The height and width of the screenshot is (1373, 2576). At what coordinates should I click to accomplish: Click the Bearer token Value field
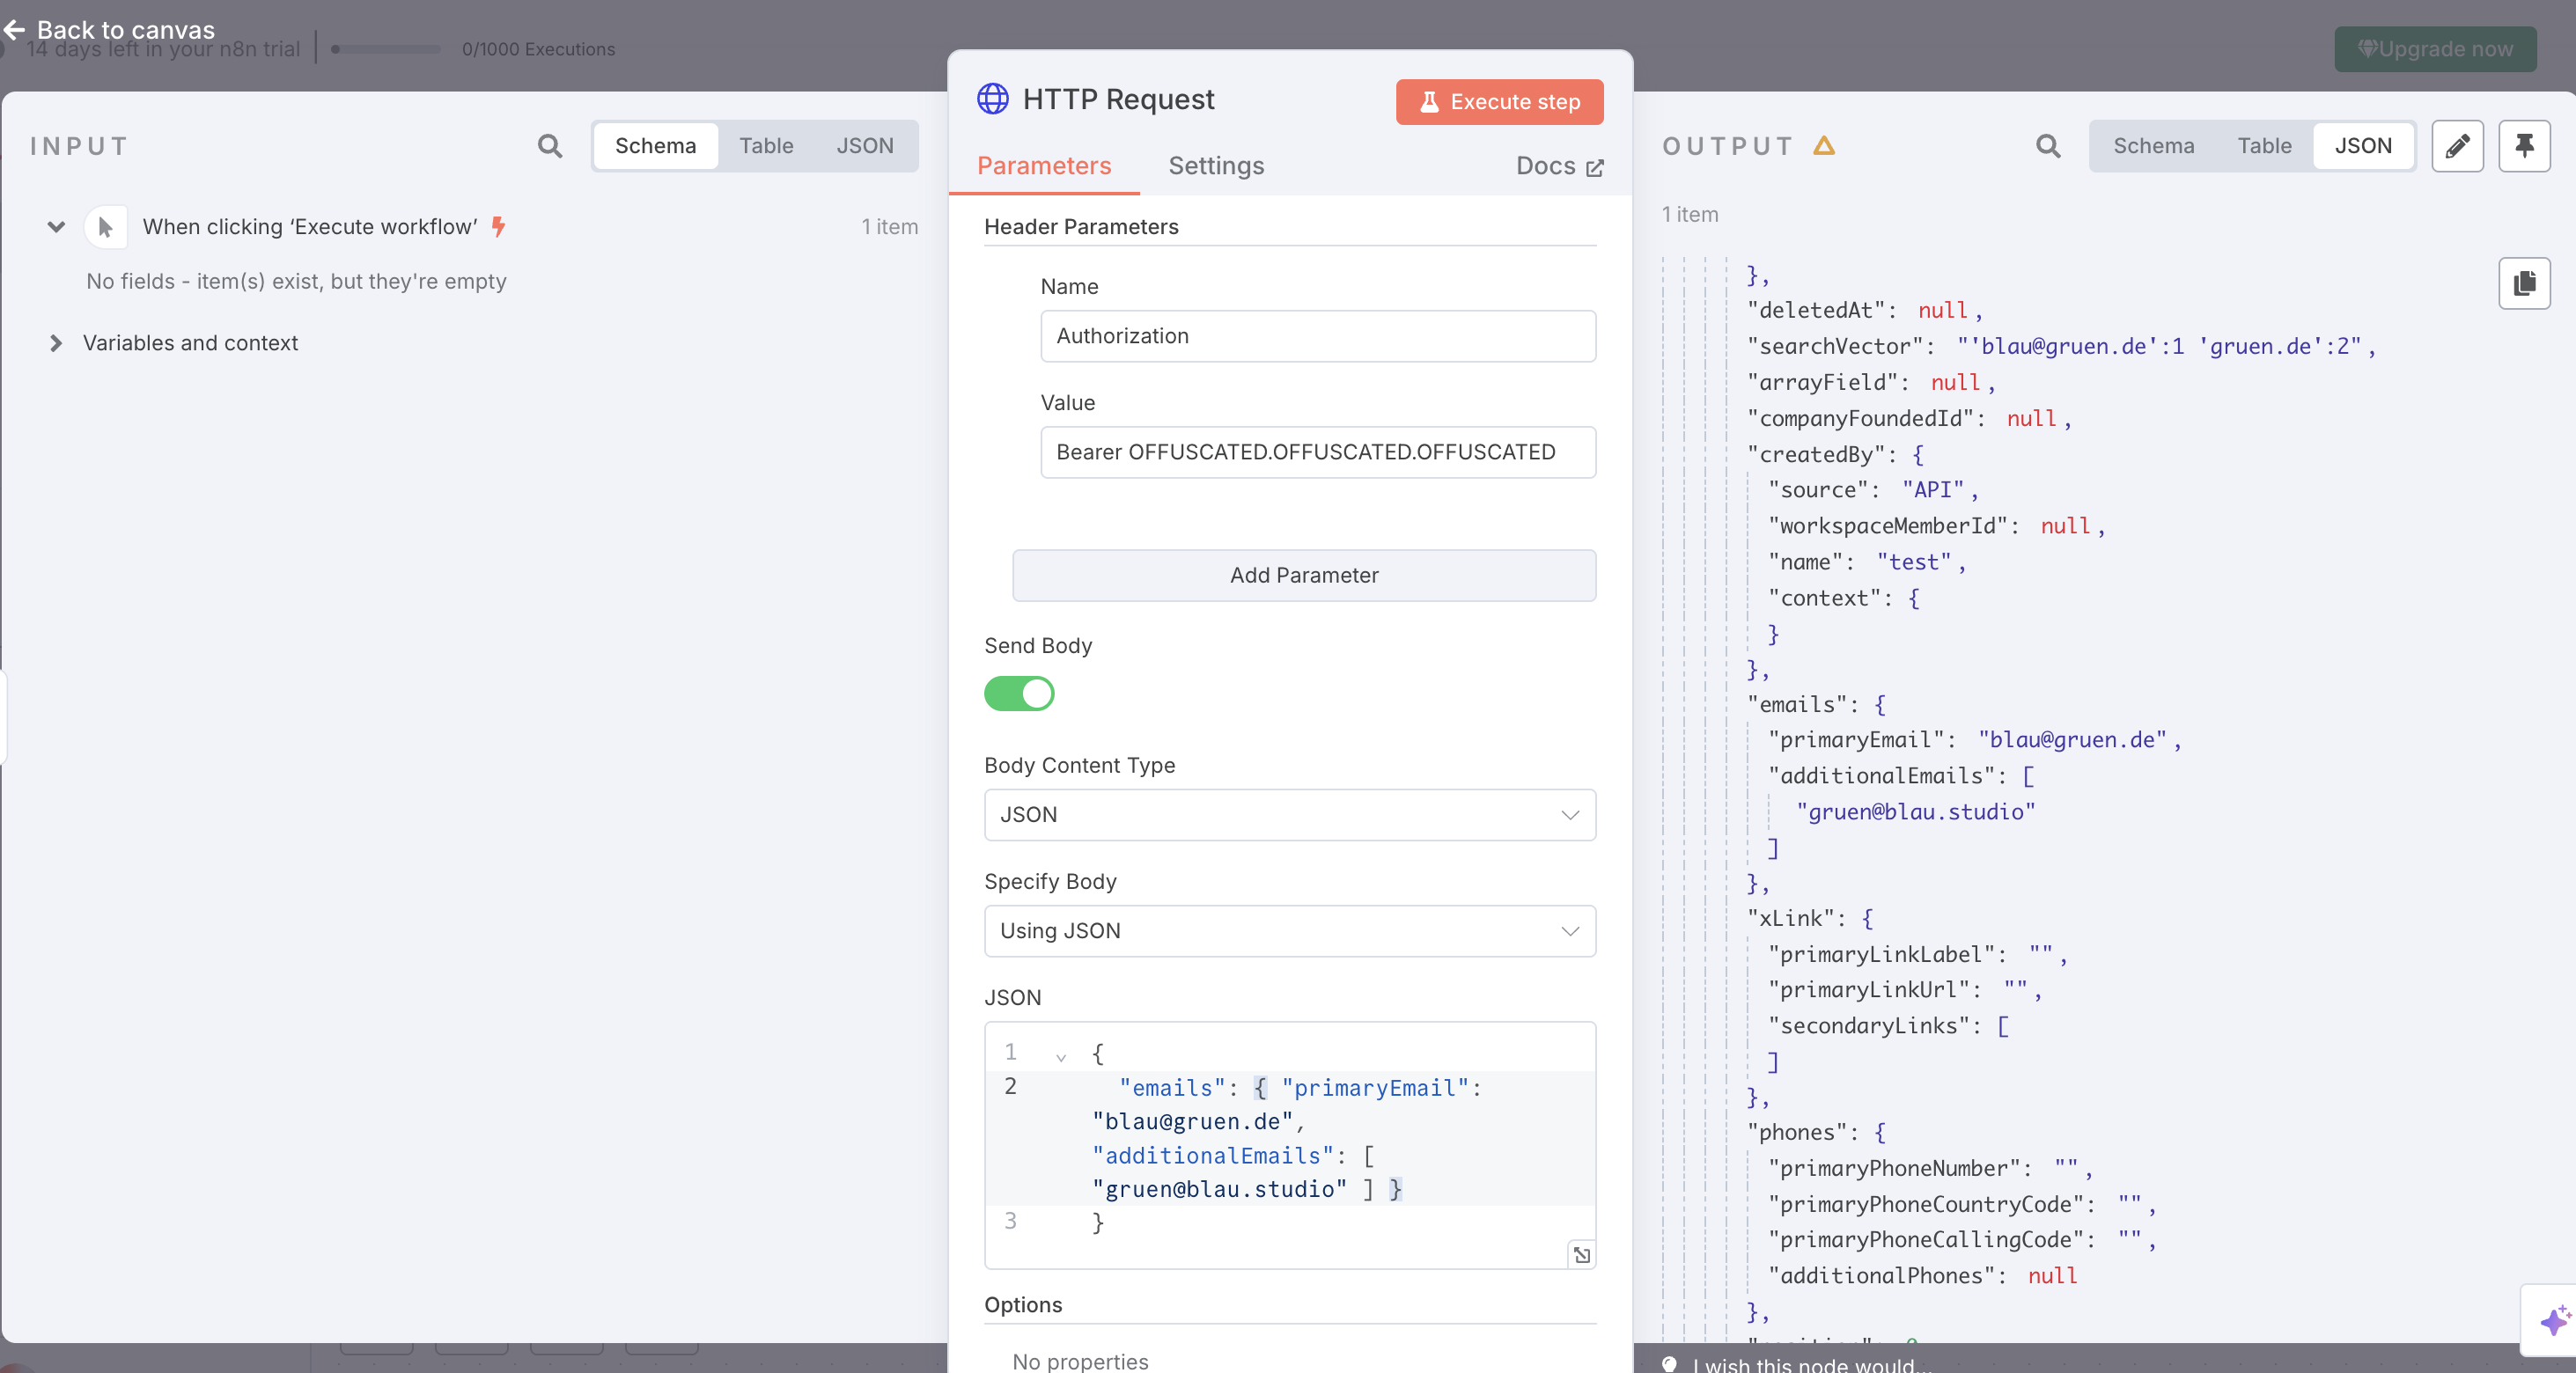(x=1317, y=452)
